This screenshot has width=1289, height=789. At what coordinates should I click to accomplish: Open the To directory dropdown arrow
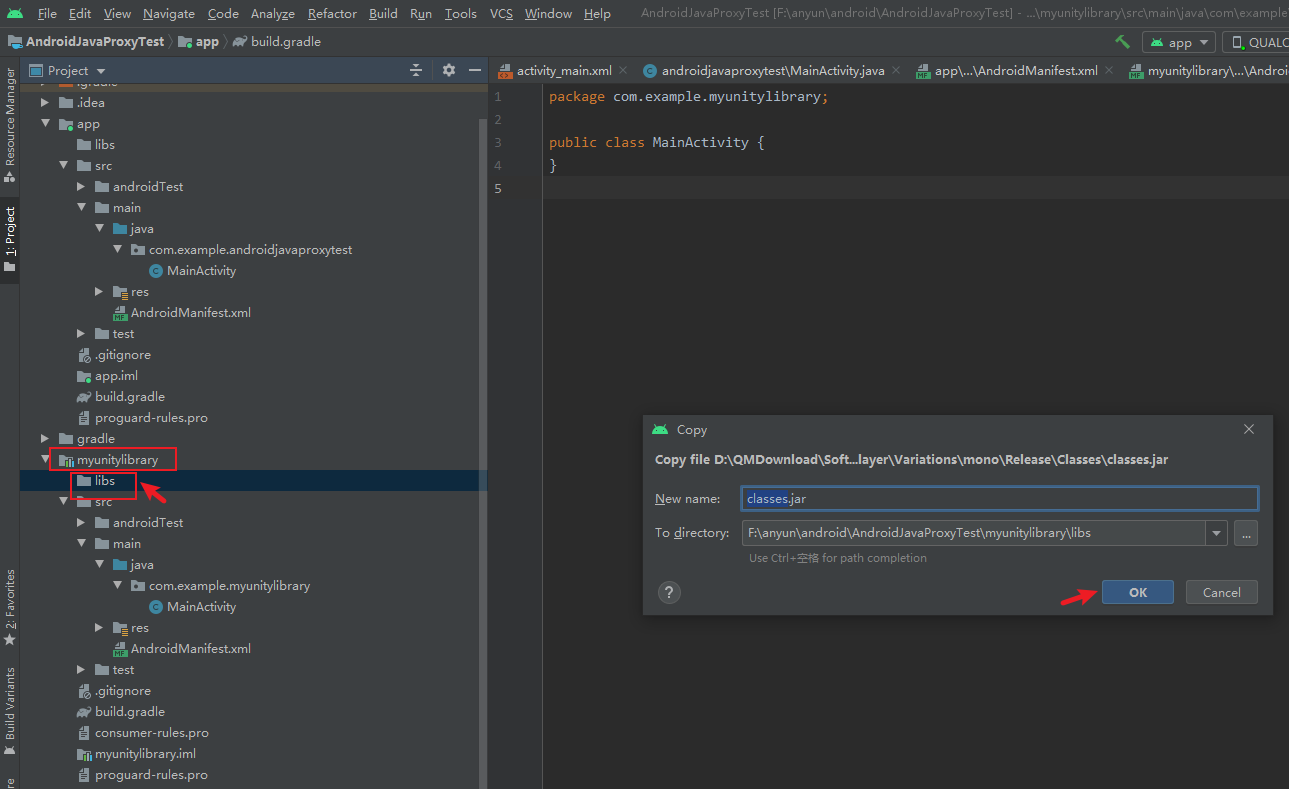(1217, 533)
